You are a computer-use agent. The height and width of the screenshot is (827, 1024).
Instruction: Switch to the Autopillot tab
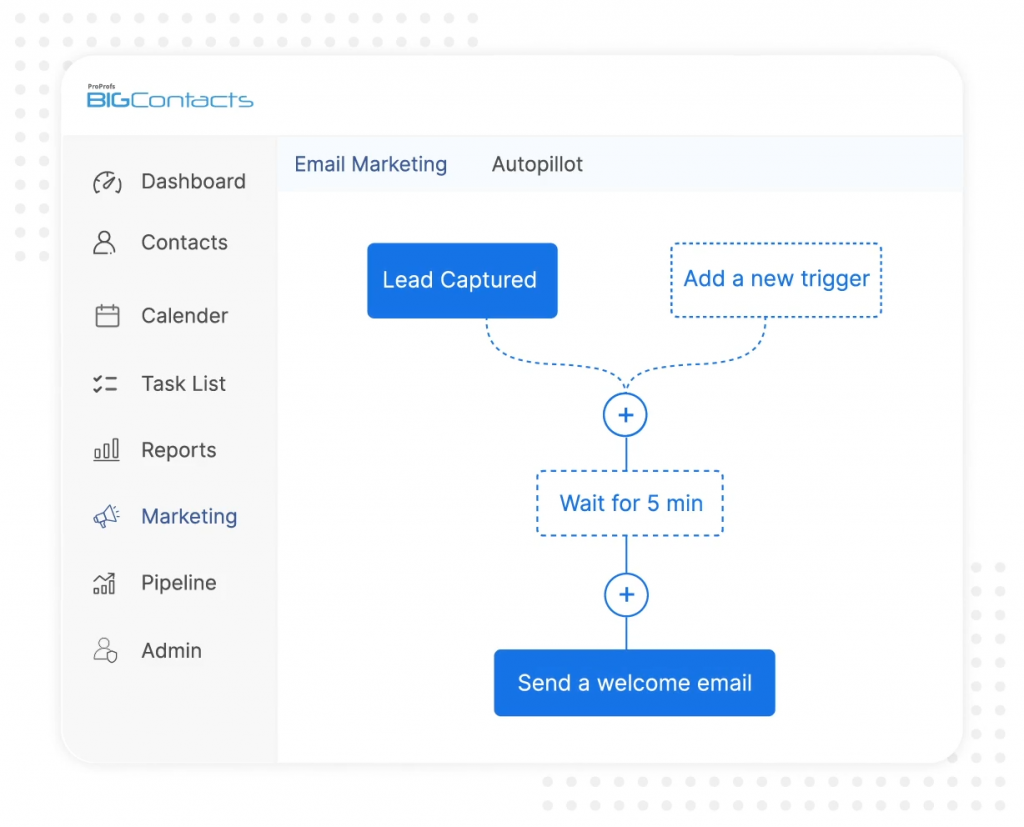pos(537,164)
